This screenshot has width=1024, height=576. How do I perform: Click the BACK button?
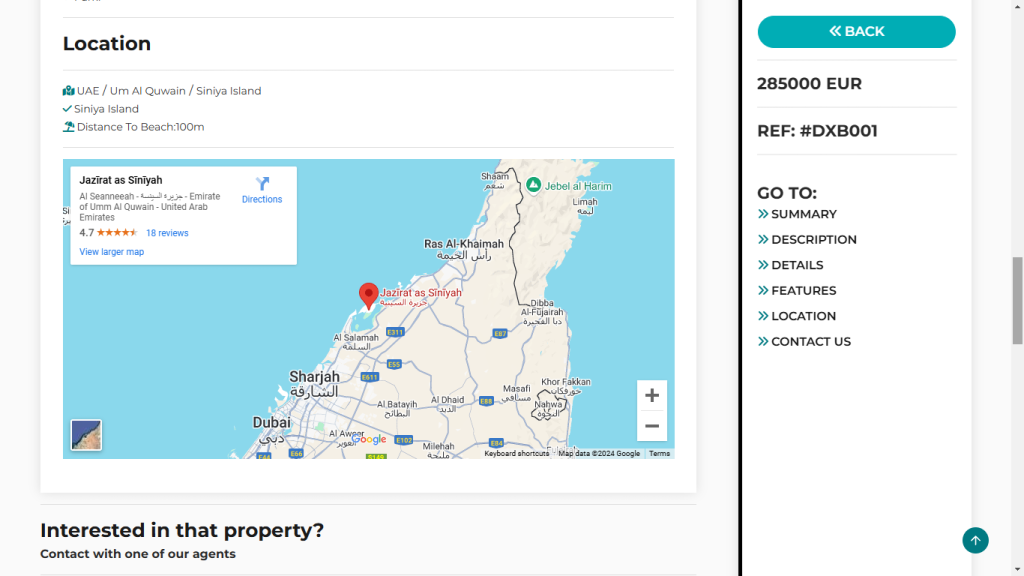[856, 32]
